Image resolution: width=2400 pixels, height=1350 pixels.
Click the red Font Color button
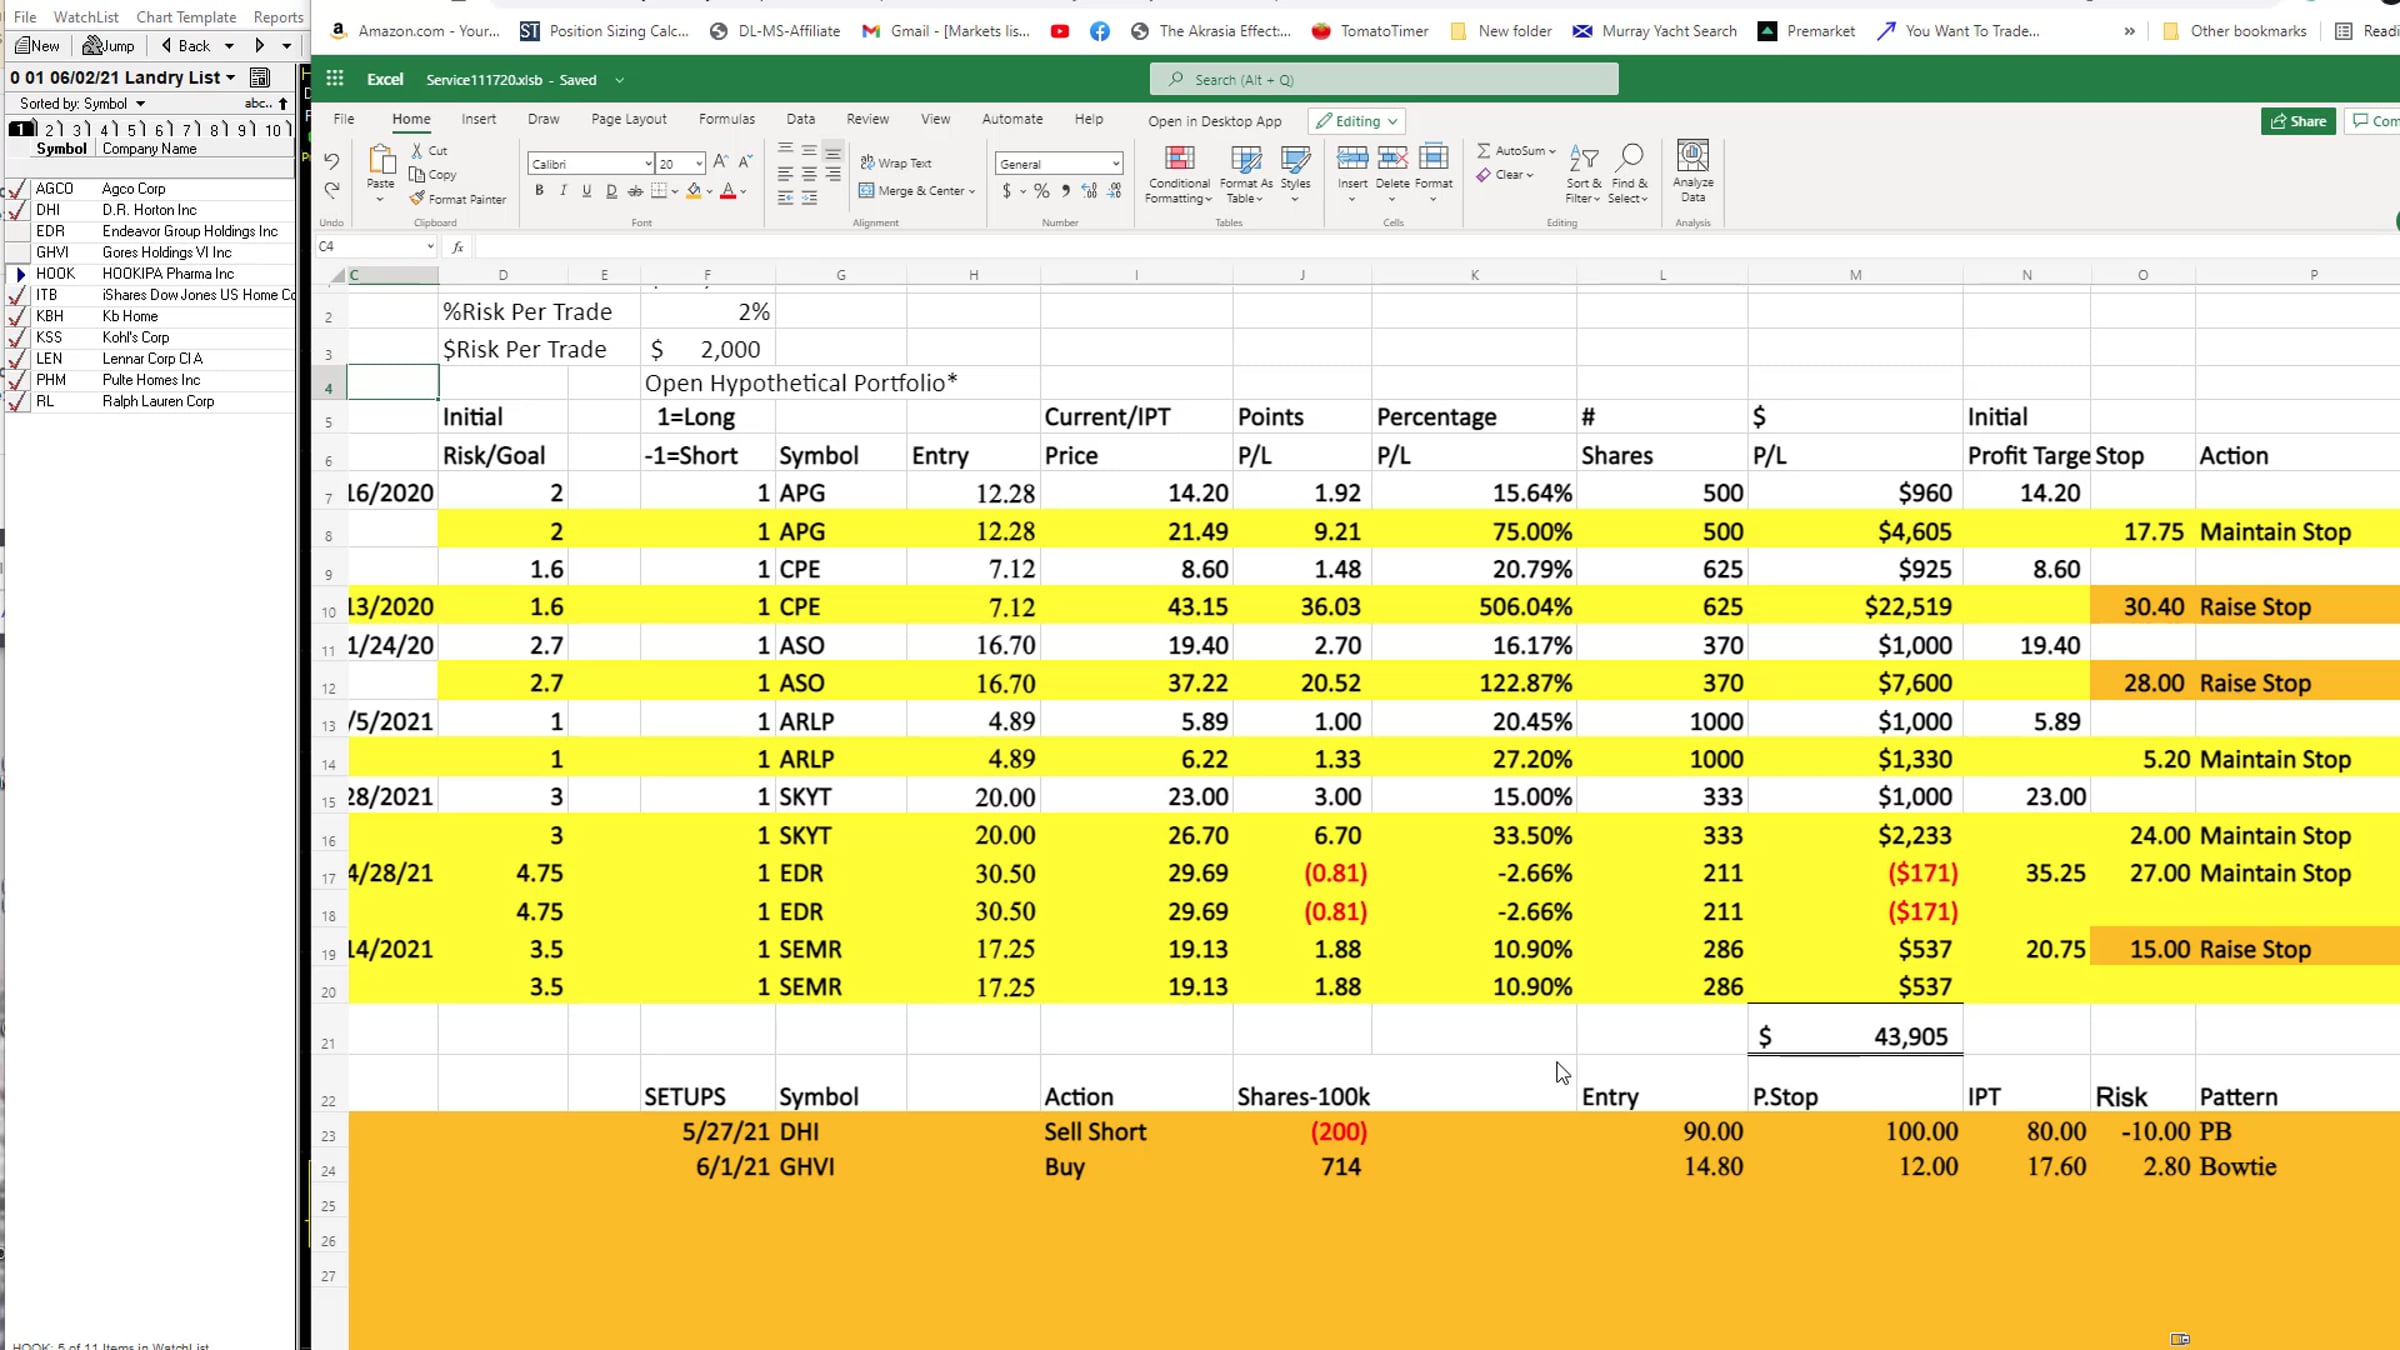coord(728,190)
